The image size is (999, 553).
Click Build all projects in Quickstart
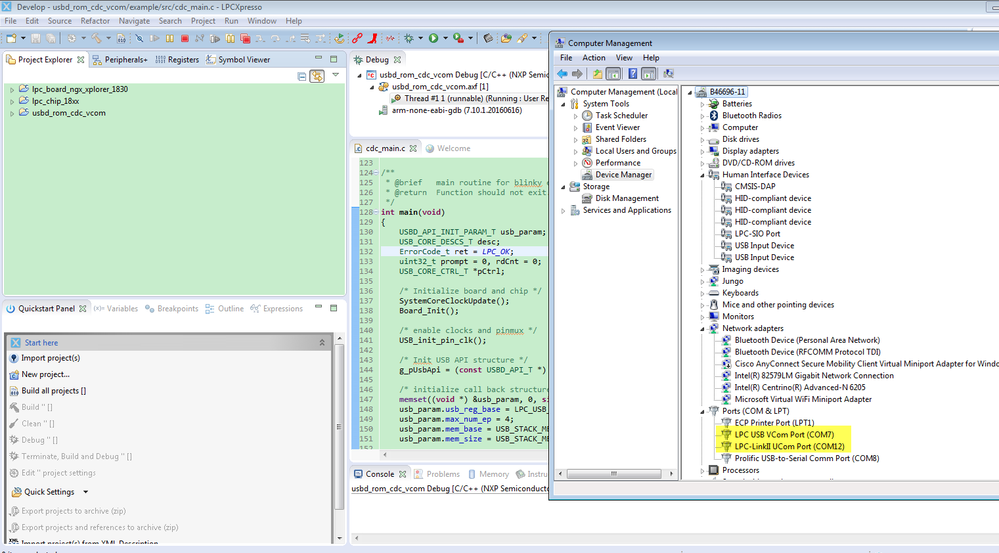(x=53, y=391)
